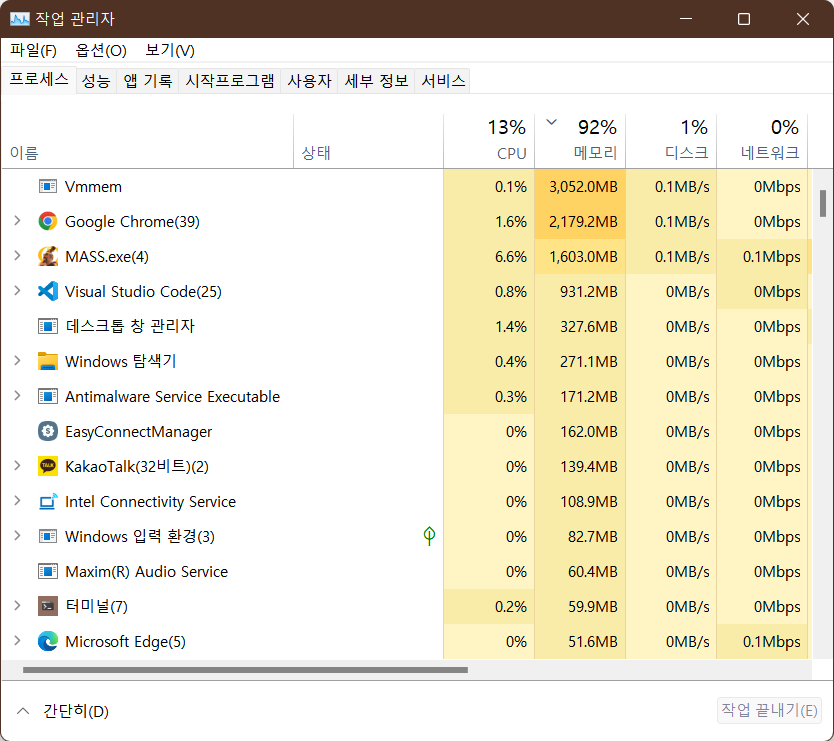Viewport: 834px width, 741px height.
Task: Expand the Intel Connectivity Service row
Action: point(18,501)
